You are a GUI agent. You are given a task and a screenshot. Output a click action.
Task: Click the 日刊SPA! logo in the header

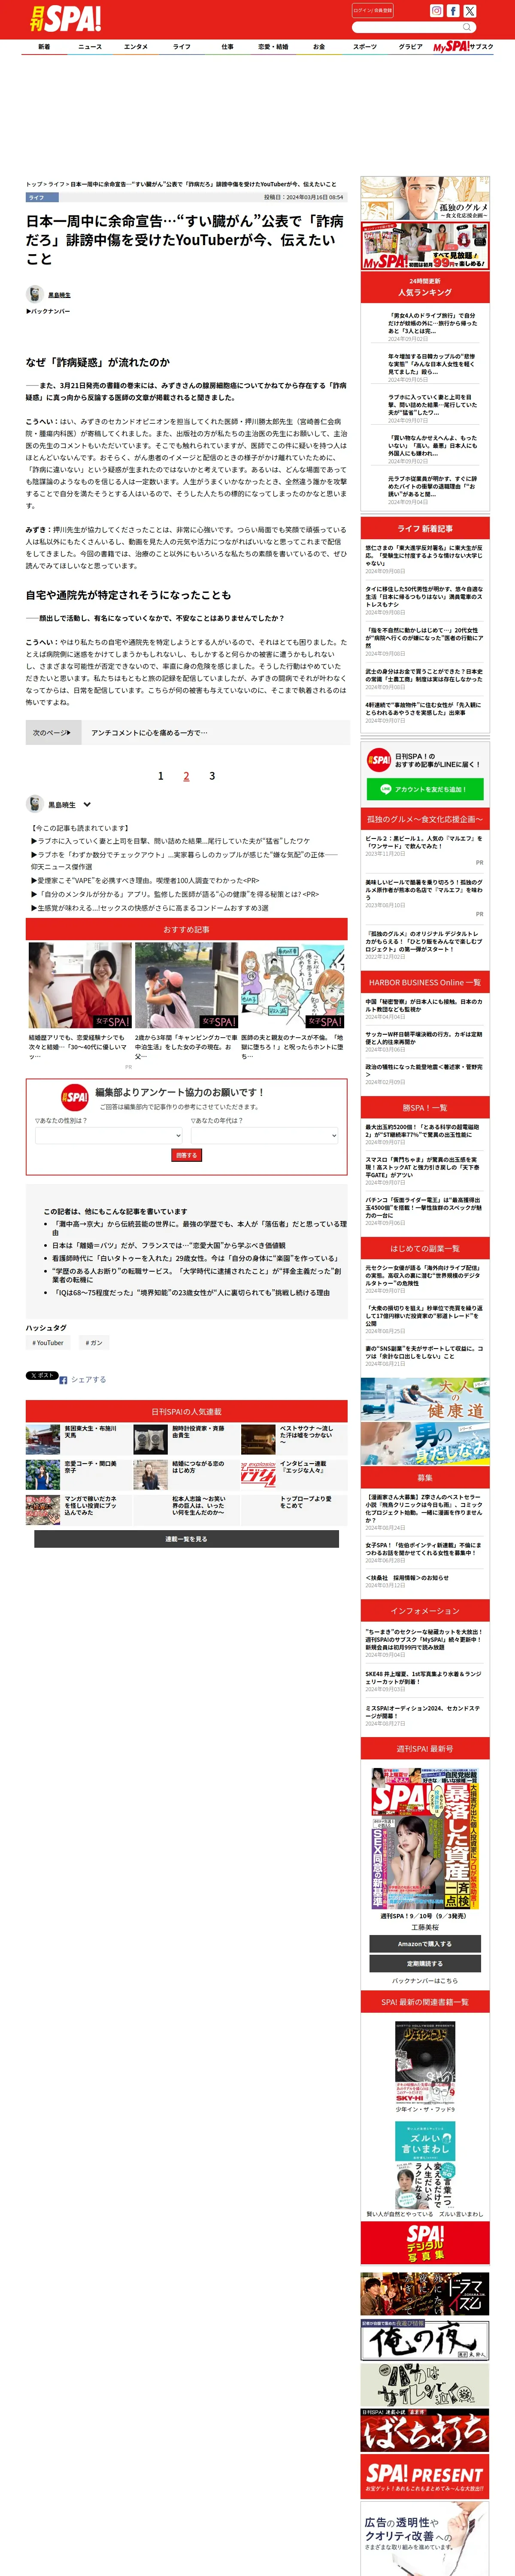tap(65, 18)
